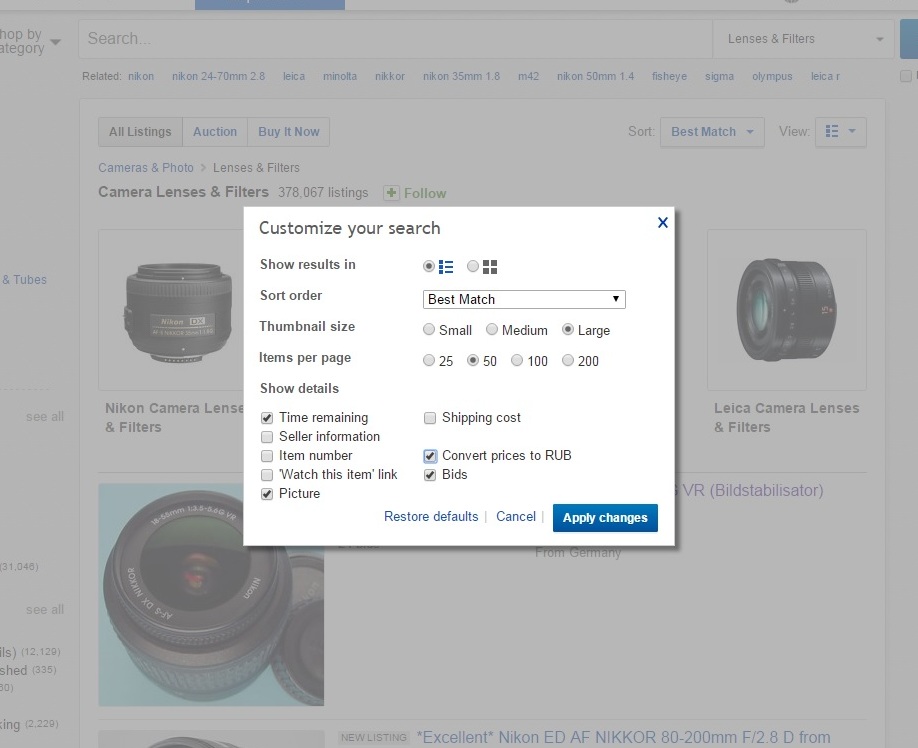Click the Follow plus icon
Screen dimensions: 918x748
(x=391, y=193)
